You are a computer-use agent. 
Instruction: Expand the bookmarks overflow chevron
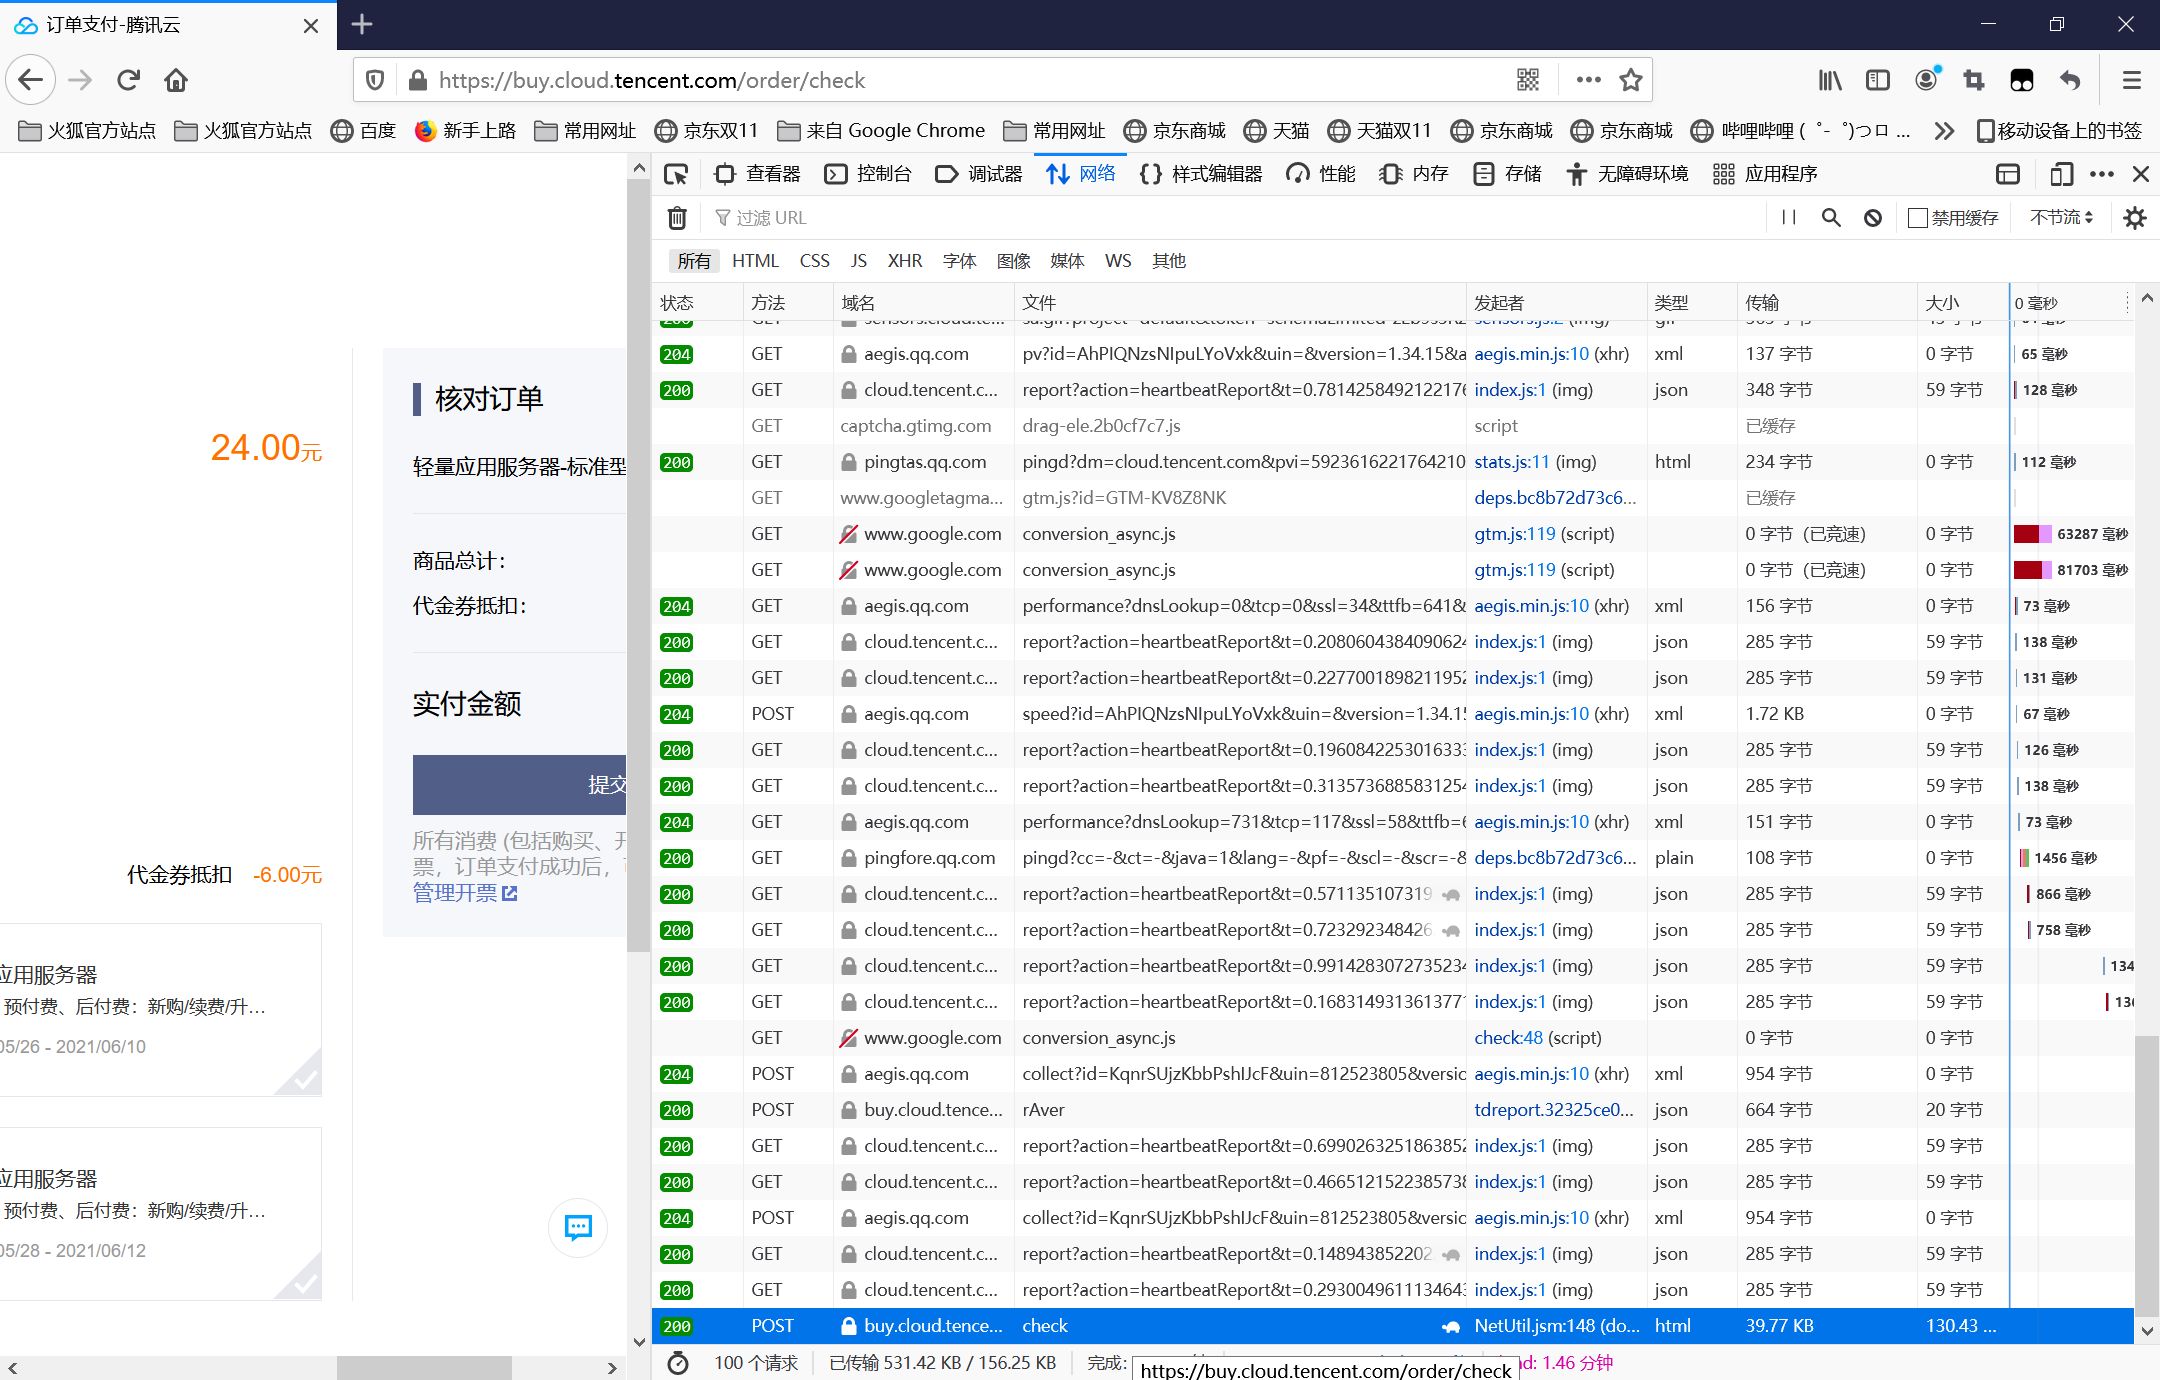[1943, 131]
